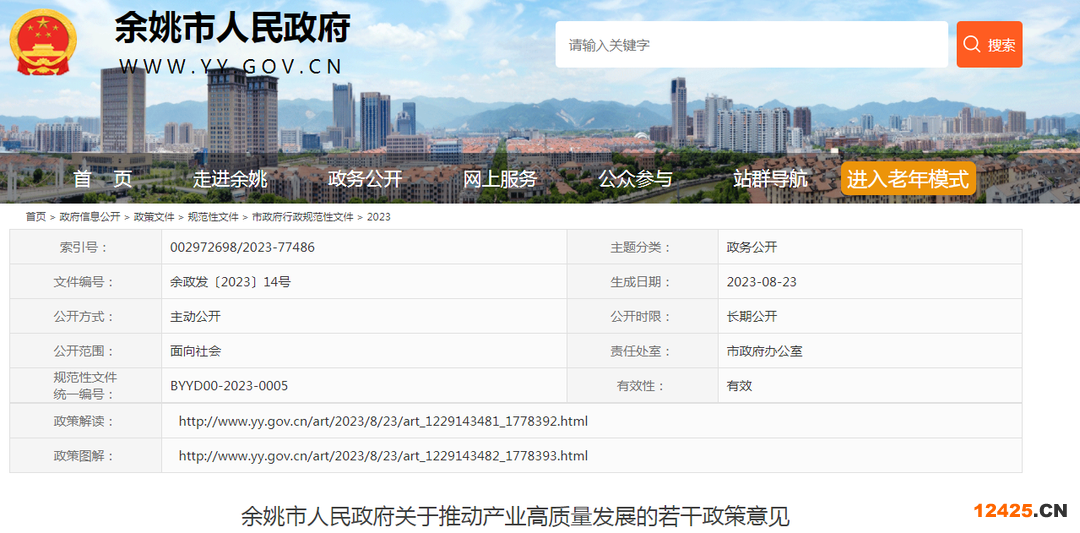The image size is (1080, 533).
Task: Open the 网上服务 navigation menu
Action: [500, 179]
